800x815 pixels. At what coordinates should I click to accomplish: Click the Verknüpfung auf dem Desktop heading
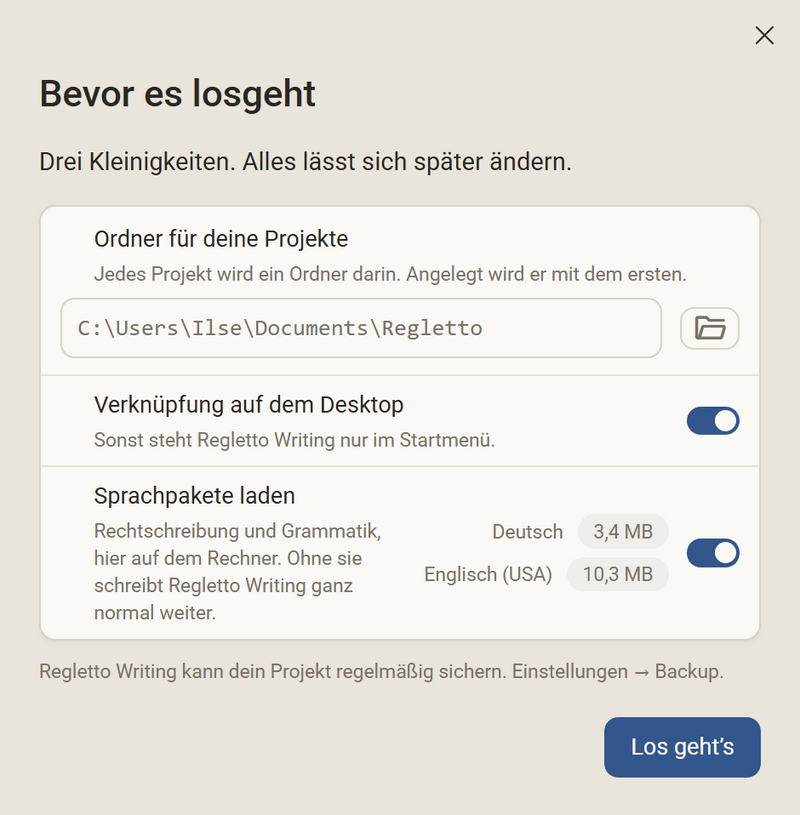click(x=248, y=404)
